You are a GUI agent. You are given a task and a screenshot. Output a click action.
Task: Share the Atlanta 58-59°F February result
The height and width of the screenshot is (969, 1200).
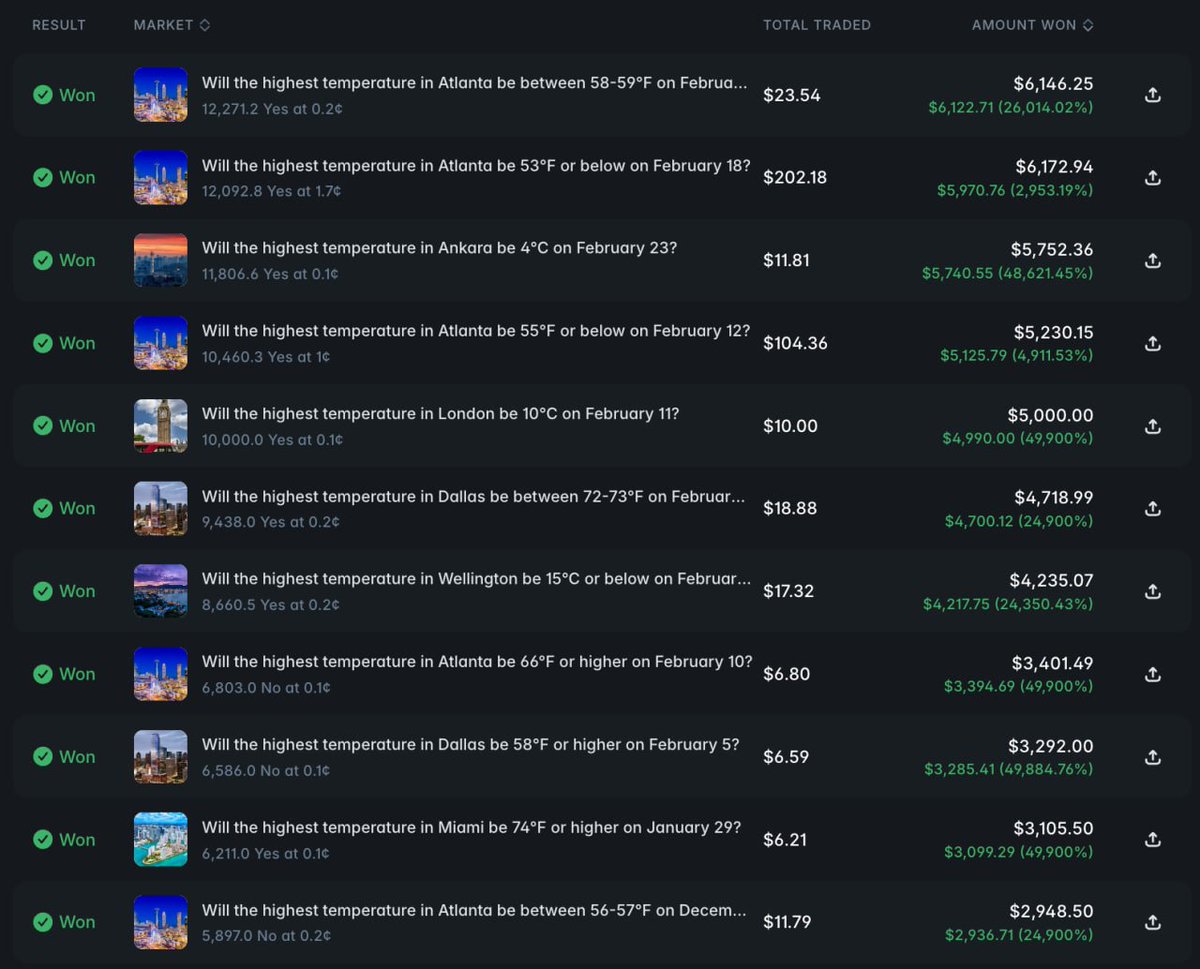click(x=1152, y=95)
